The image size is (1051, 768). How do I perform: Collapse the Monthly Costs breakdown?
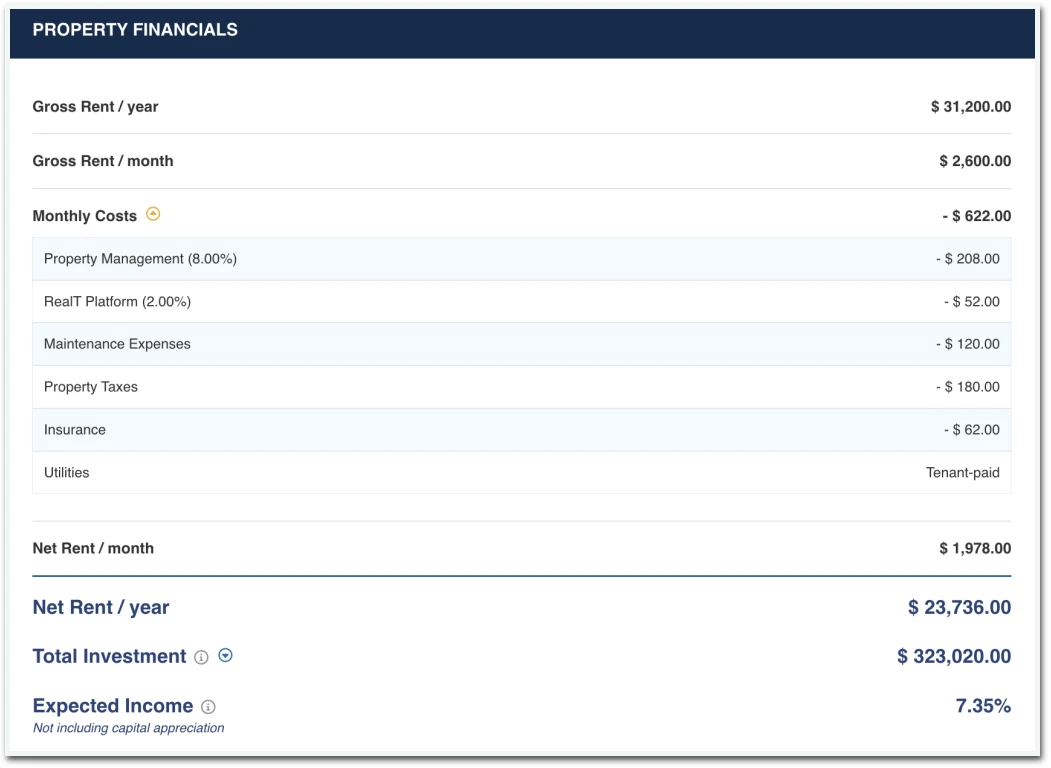pyautogui.click(x=153, y=214)
